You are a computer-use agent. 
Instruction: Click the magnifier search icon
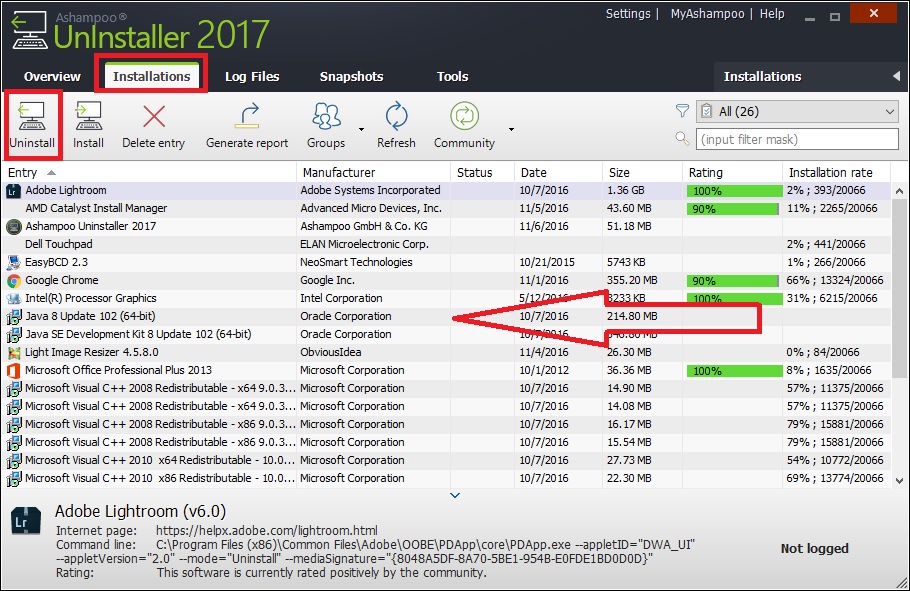(681, 139)
